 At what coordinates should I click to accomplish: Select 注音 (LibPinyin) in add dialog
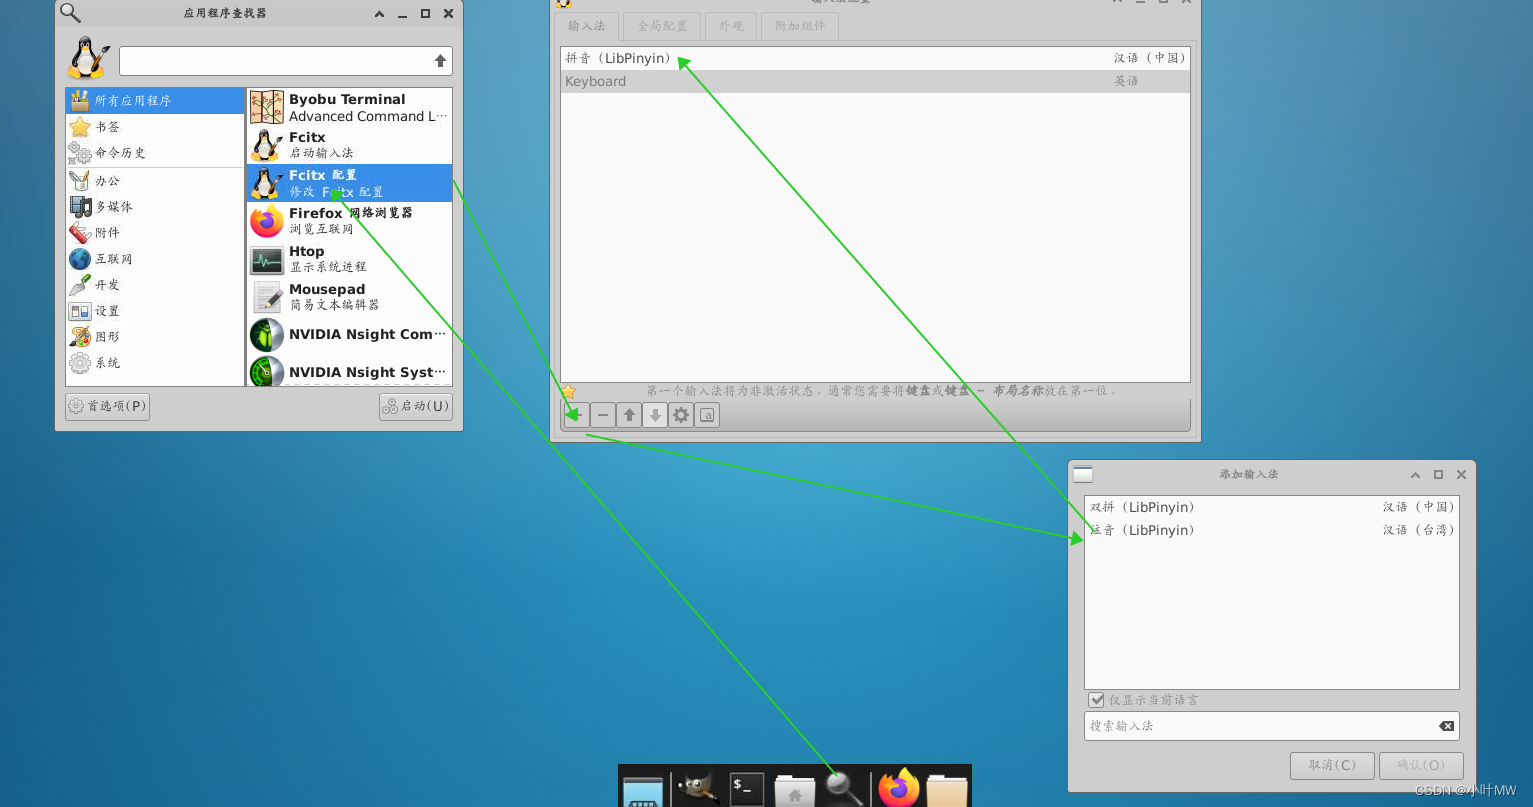[1271, 530]
